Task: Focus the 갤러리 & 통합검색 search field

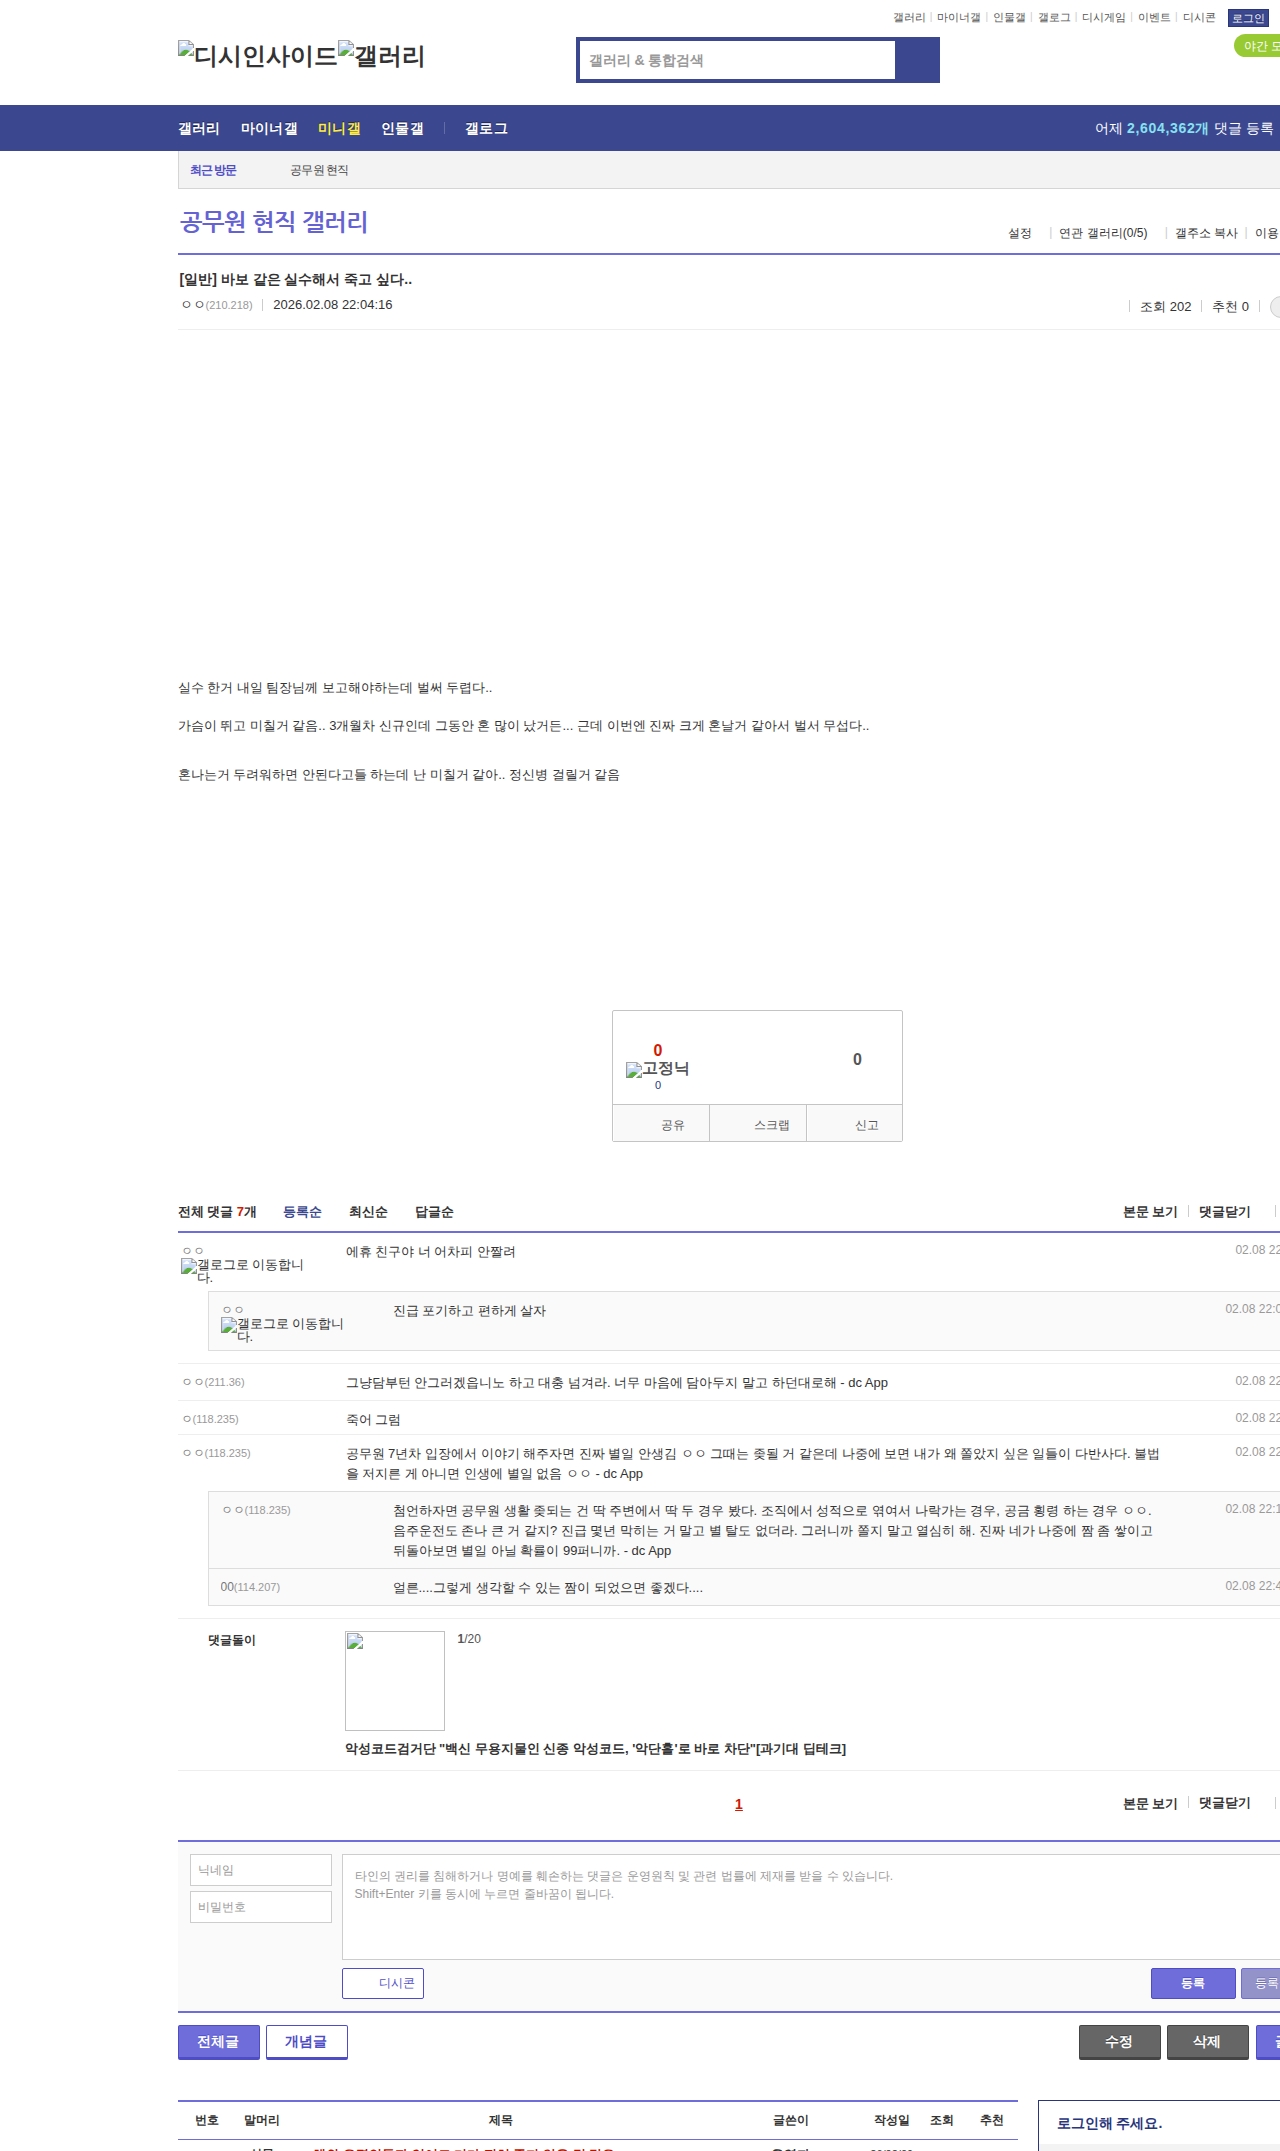Action: [x=737, y=60]
